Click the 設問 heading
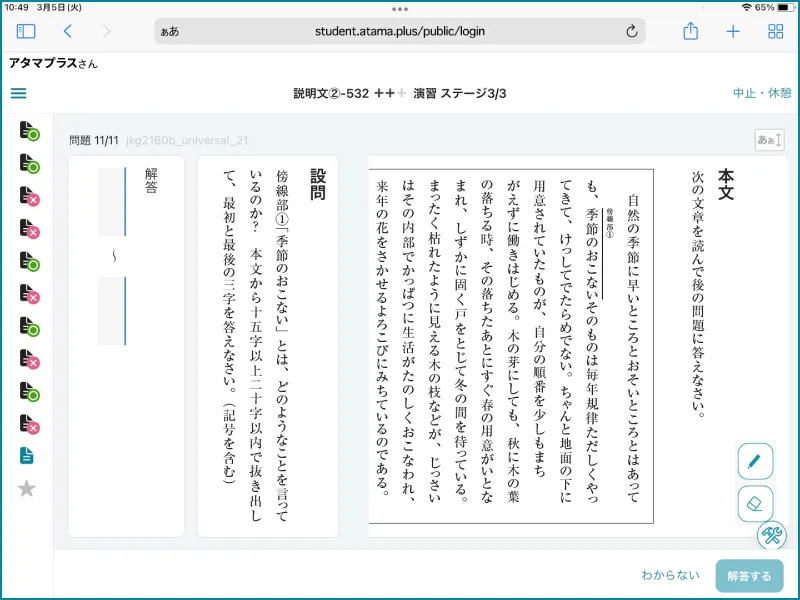 [x=318, y=184]
